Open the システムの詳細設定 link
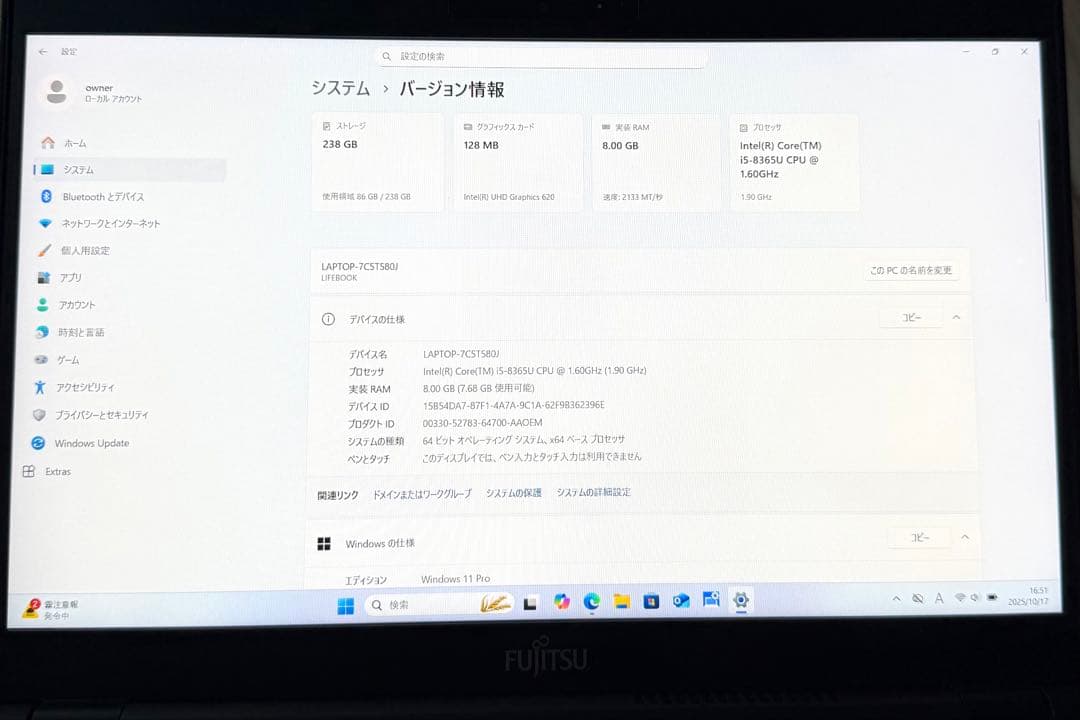 (593, 492)
